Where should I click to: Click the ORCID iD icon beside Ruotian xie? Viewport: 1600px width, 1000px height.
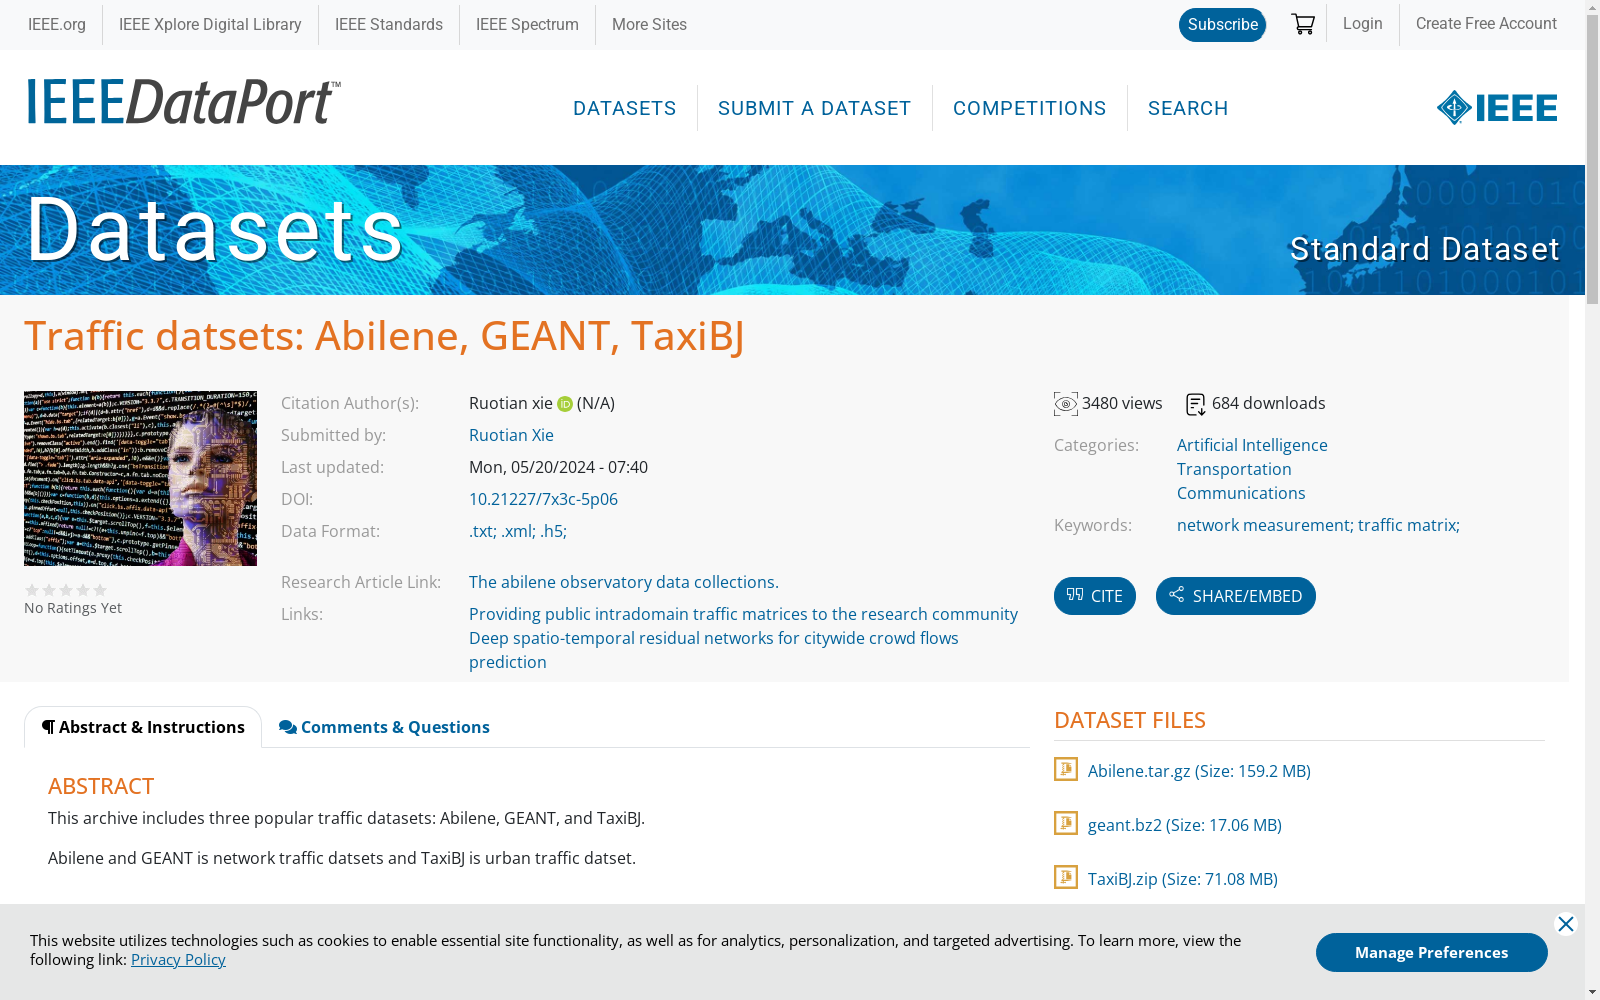(x=565, y=404)
